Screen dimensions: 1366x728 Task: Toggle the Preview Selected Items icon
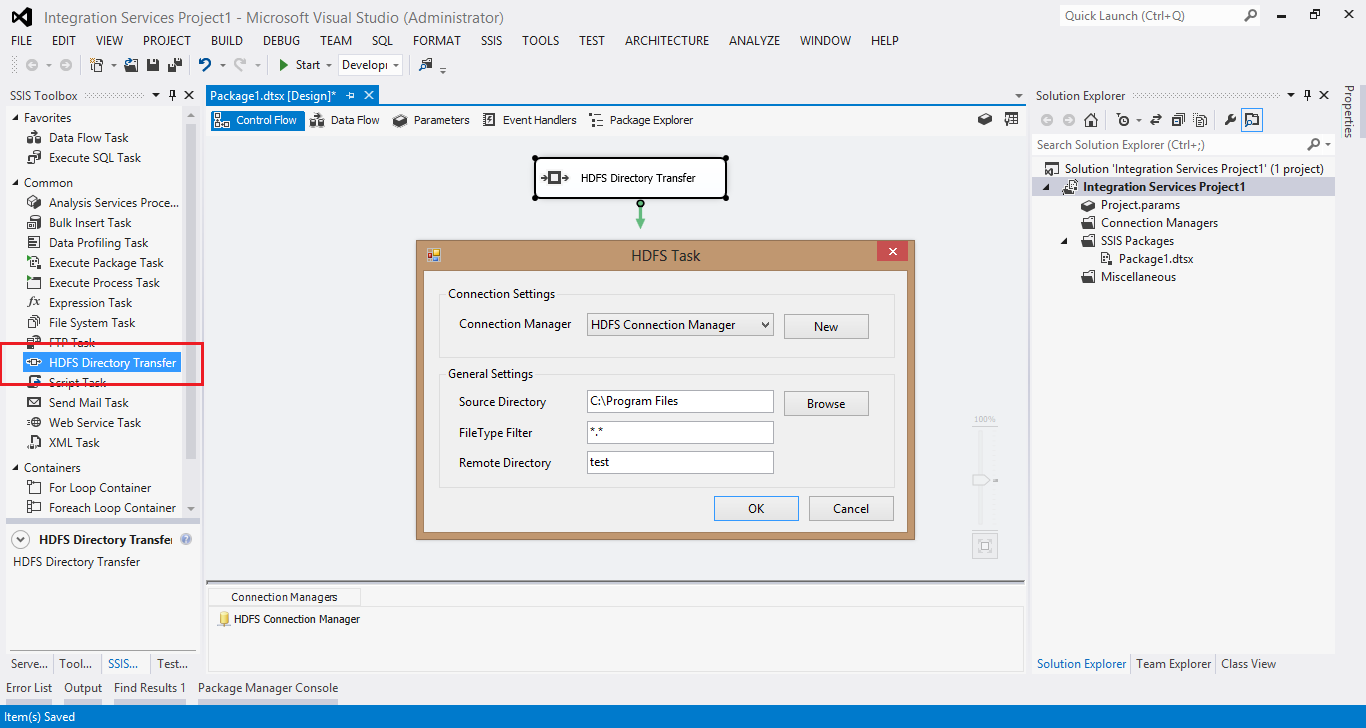(1252, 120)
